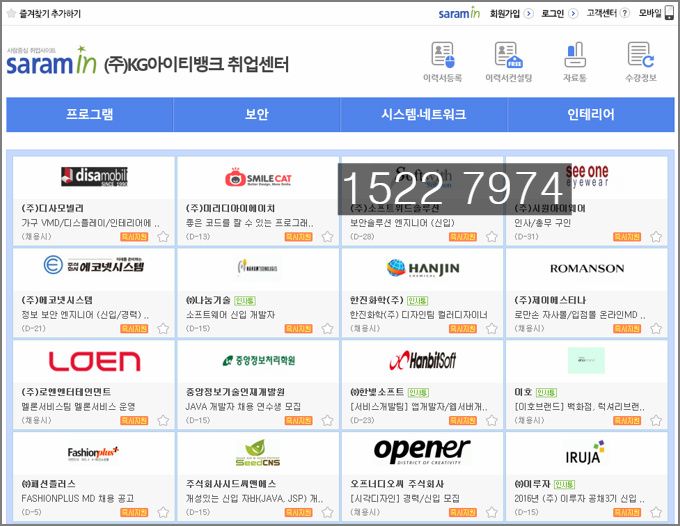Screen dimensions: 680x526
Task: Click the arrow icon beside 회원가입
Action: (x=529, y=13)
